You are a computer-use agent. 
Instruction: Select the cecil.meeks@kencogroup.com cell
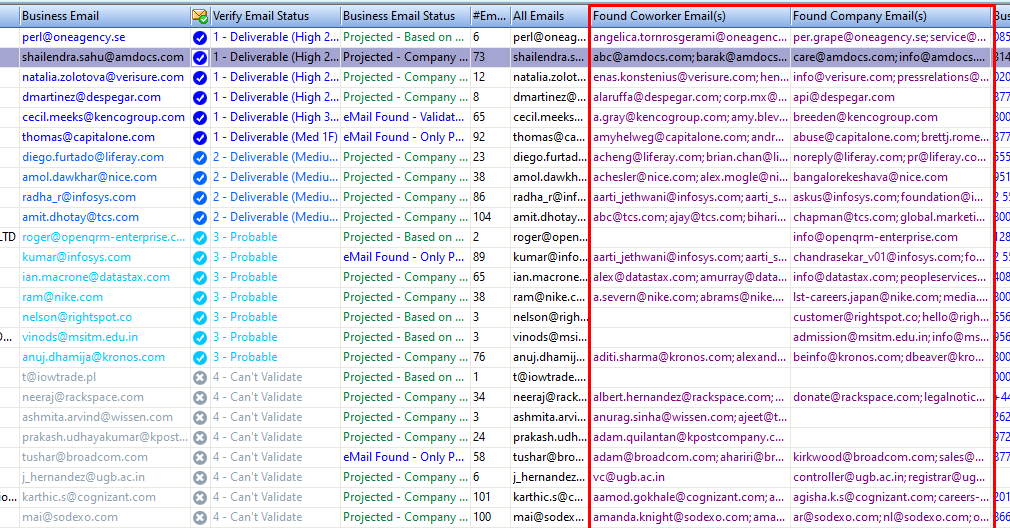tap(103, 117)
